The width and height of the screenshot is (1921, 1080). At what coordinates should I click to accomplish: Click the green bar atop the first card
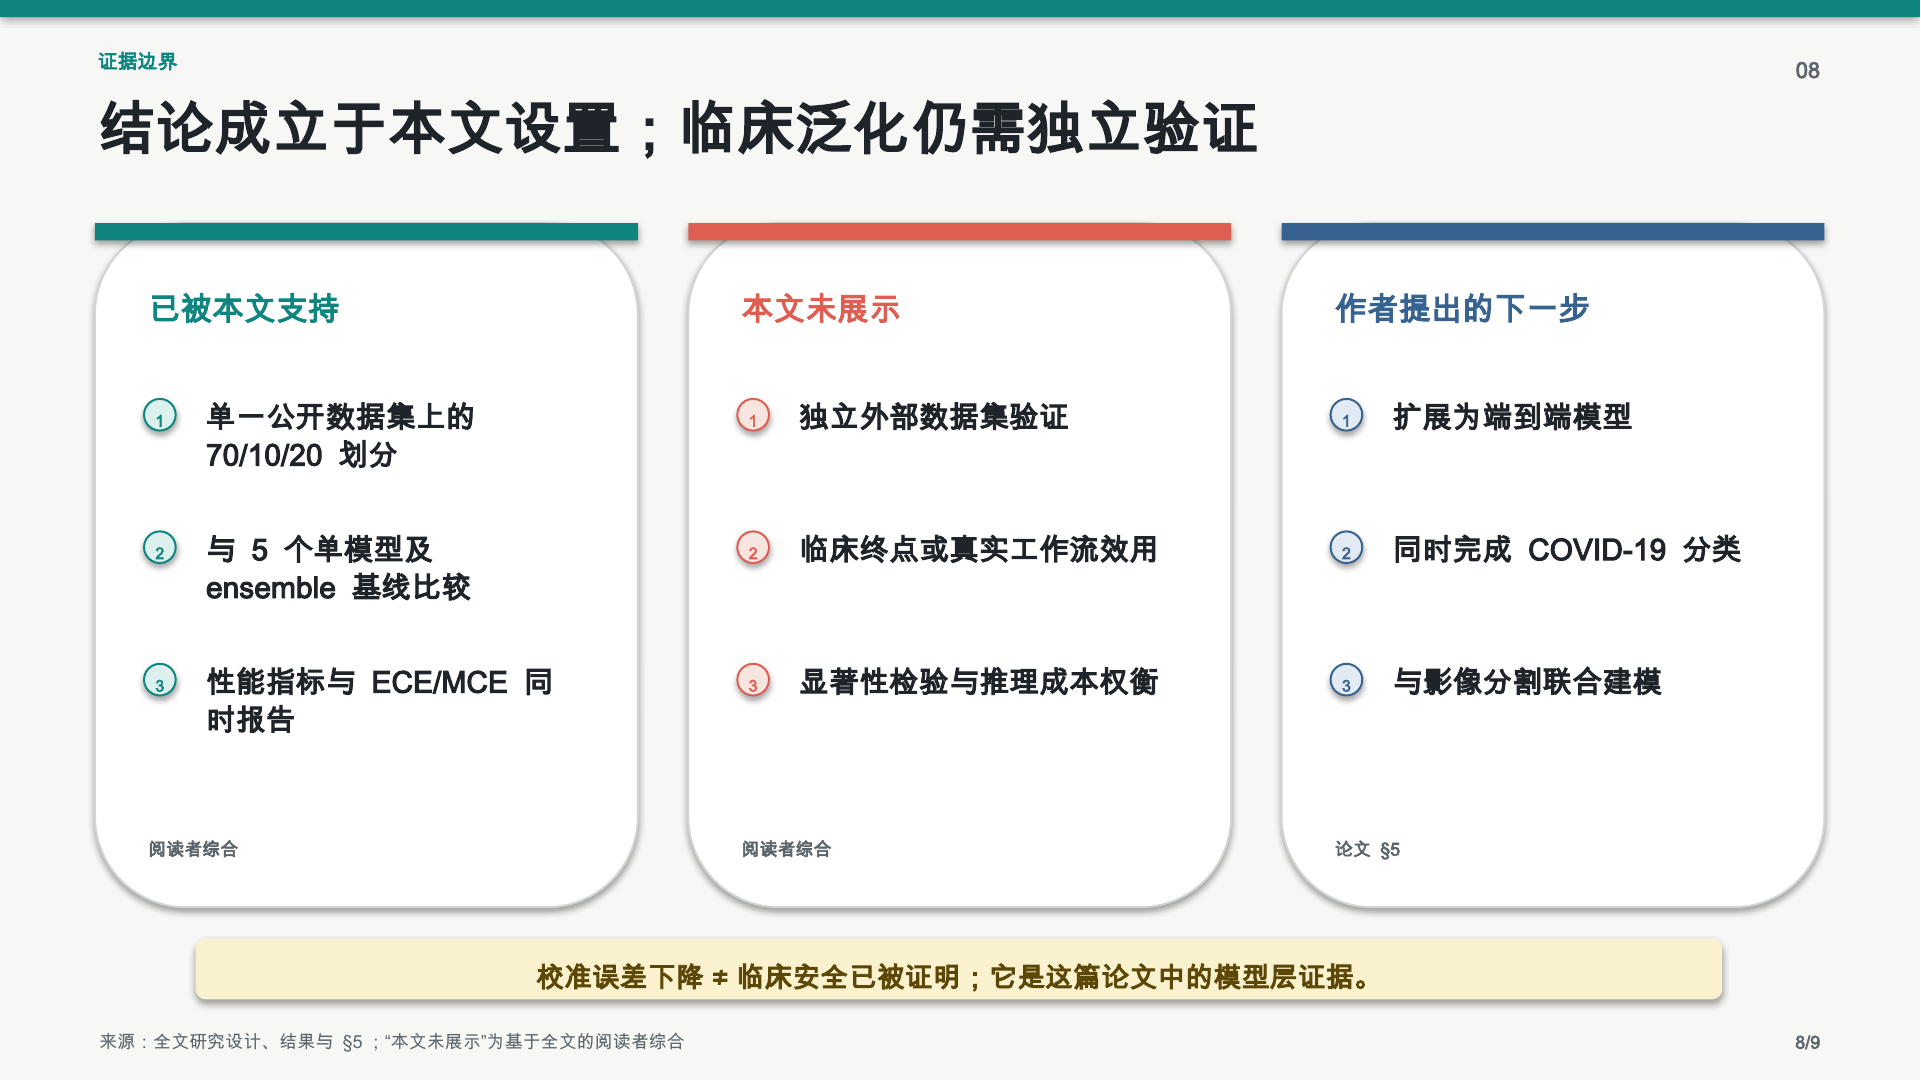pyautogui.click(x=366, y=231)
